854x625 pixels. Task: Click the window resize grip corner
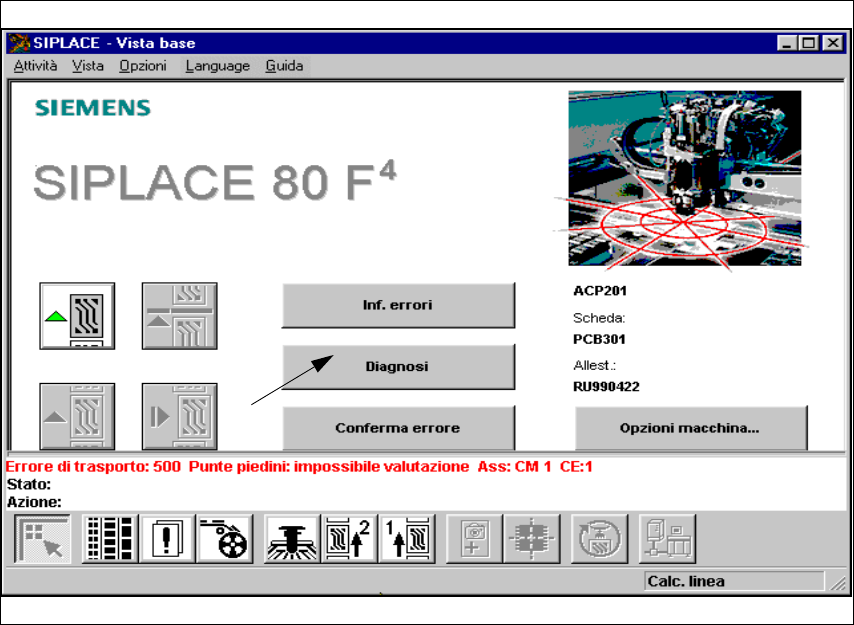click(838, 583)
